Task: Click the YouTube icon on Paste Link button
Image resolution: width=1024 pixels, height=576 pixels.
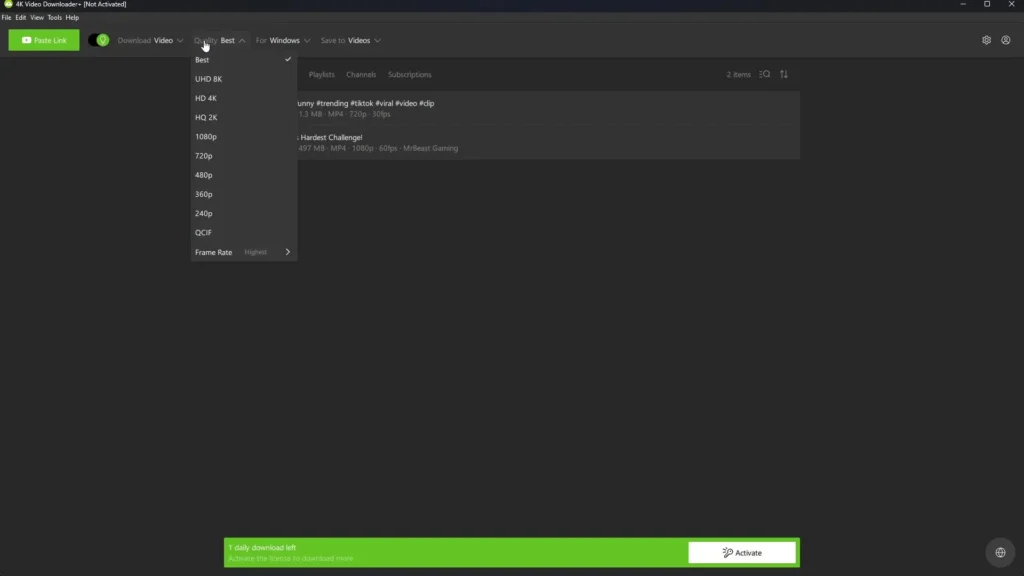Action: (26, 40)
